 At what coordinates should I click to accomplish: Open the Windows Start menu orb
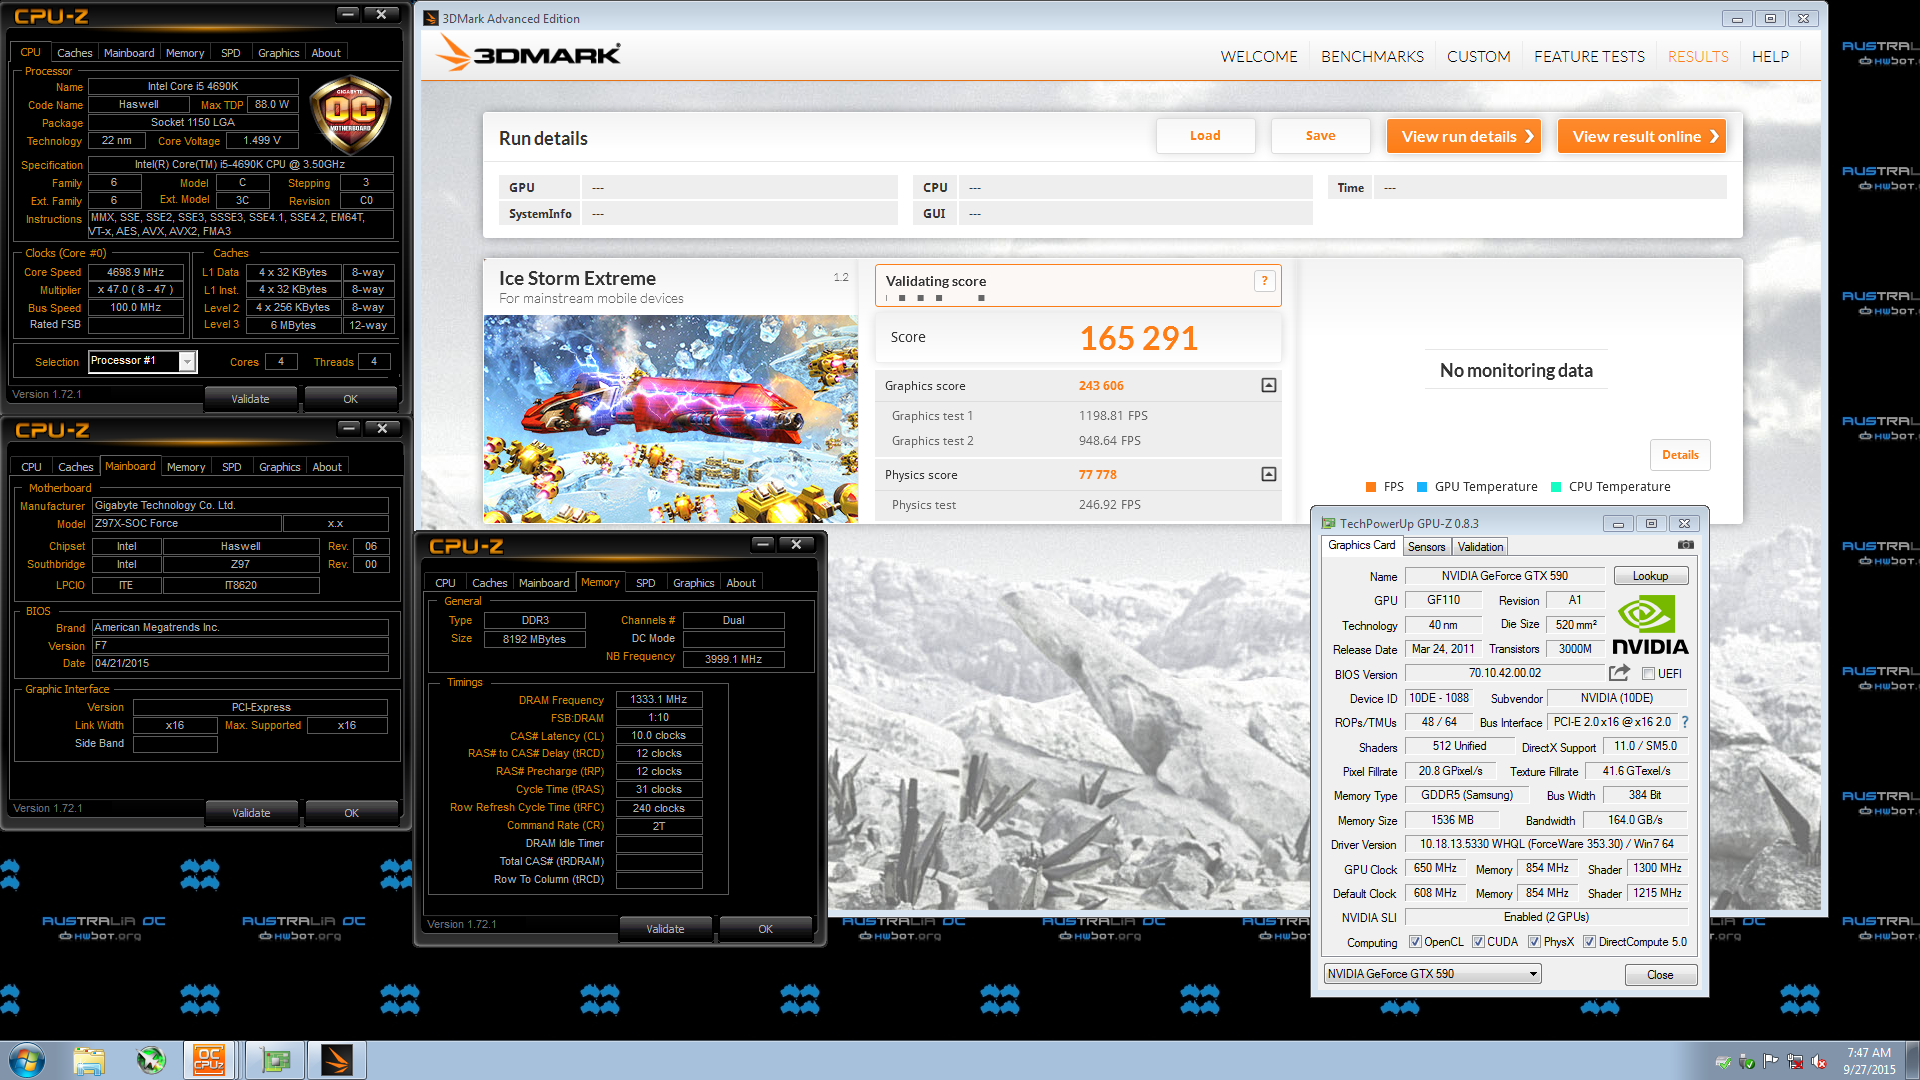click(27, 1060)
